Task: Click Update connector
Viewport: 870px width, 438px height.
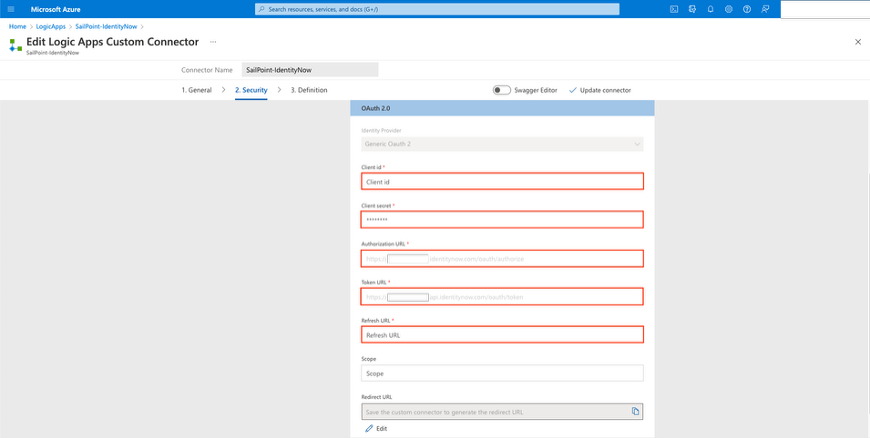Action: tap(600, 90)
